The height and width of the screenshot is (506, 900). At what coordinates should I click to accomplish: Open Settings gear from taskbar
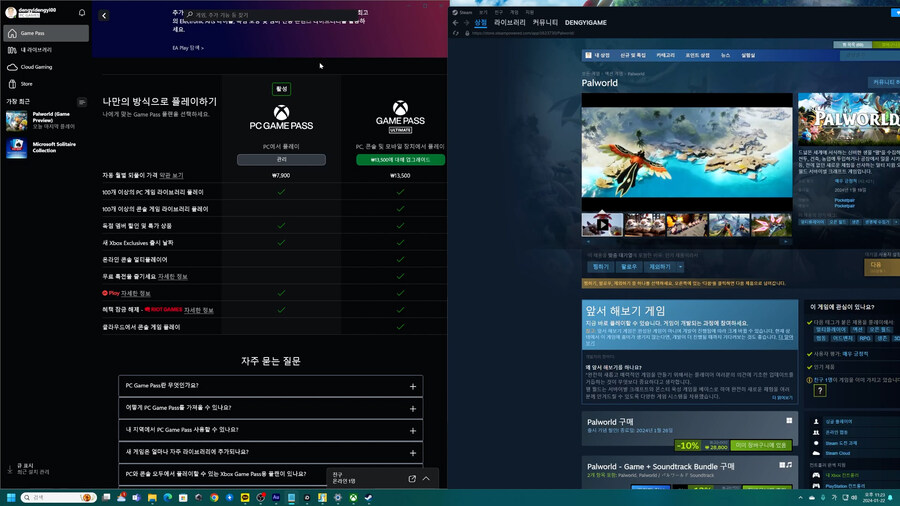pos(338,497)
